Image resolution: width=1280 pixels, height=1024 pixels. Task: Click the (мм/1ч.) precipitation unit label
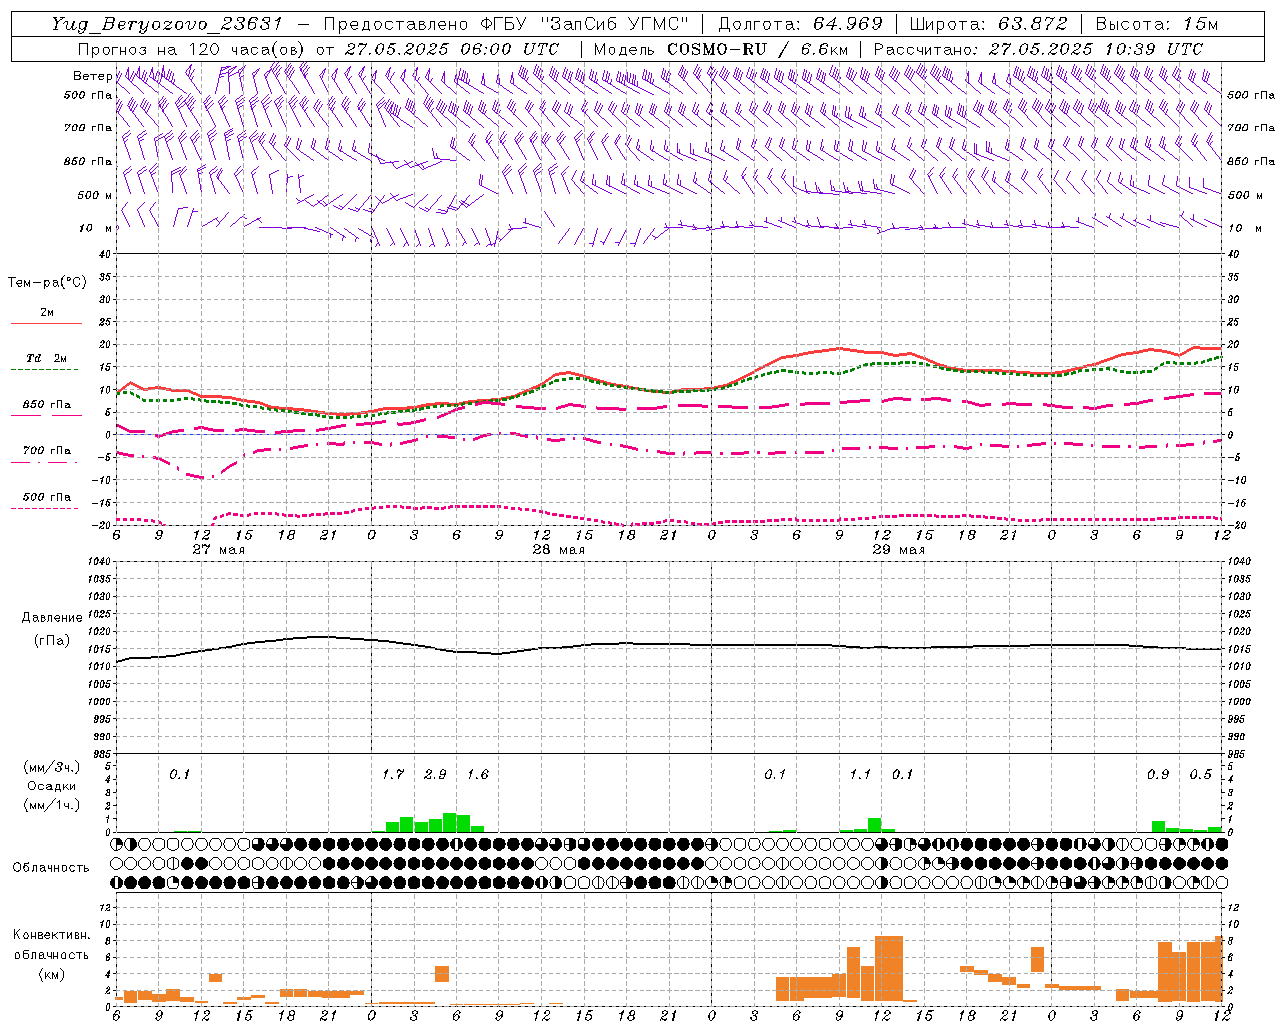[x=51, y=805]
